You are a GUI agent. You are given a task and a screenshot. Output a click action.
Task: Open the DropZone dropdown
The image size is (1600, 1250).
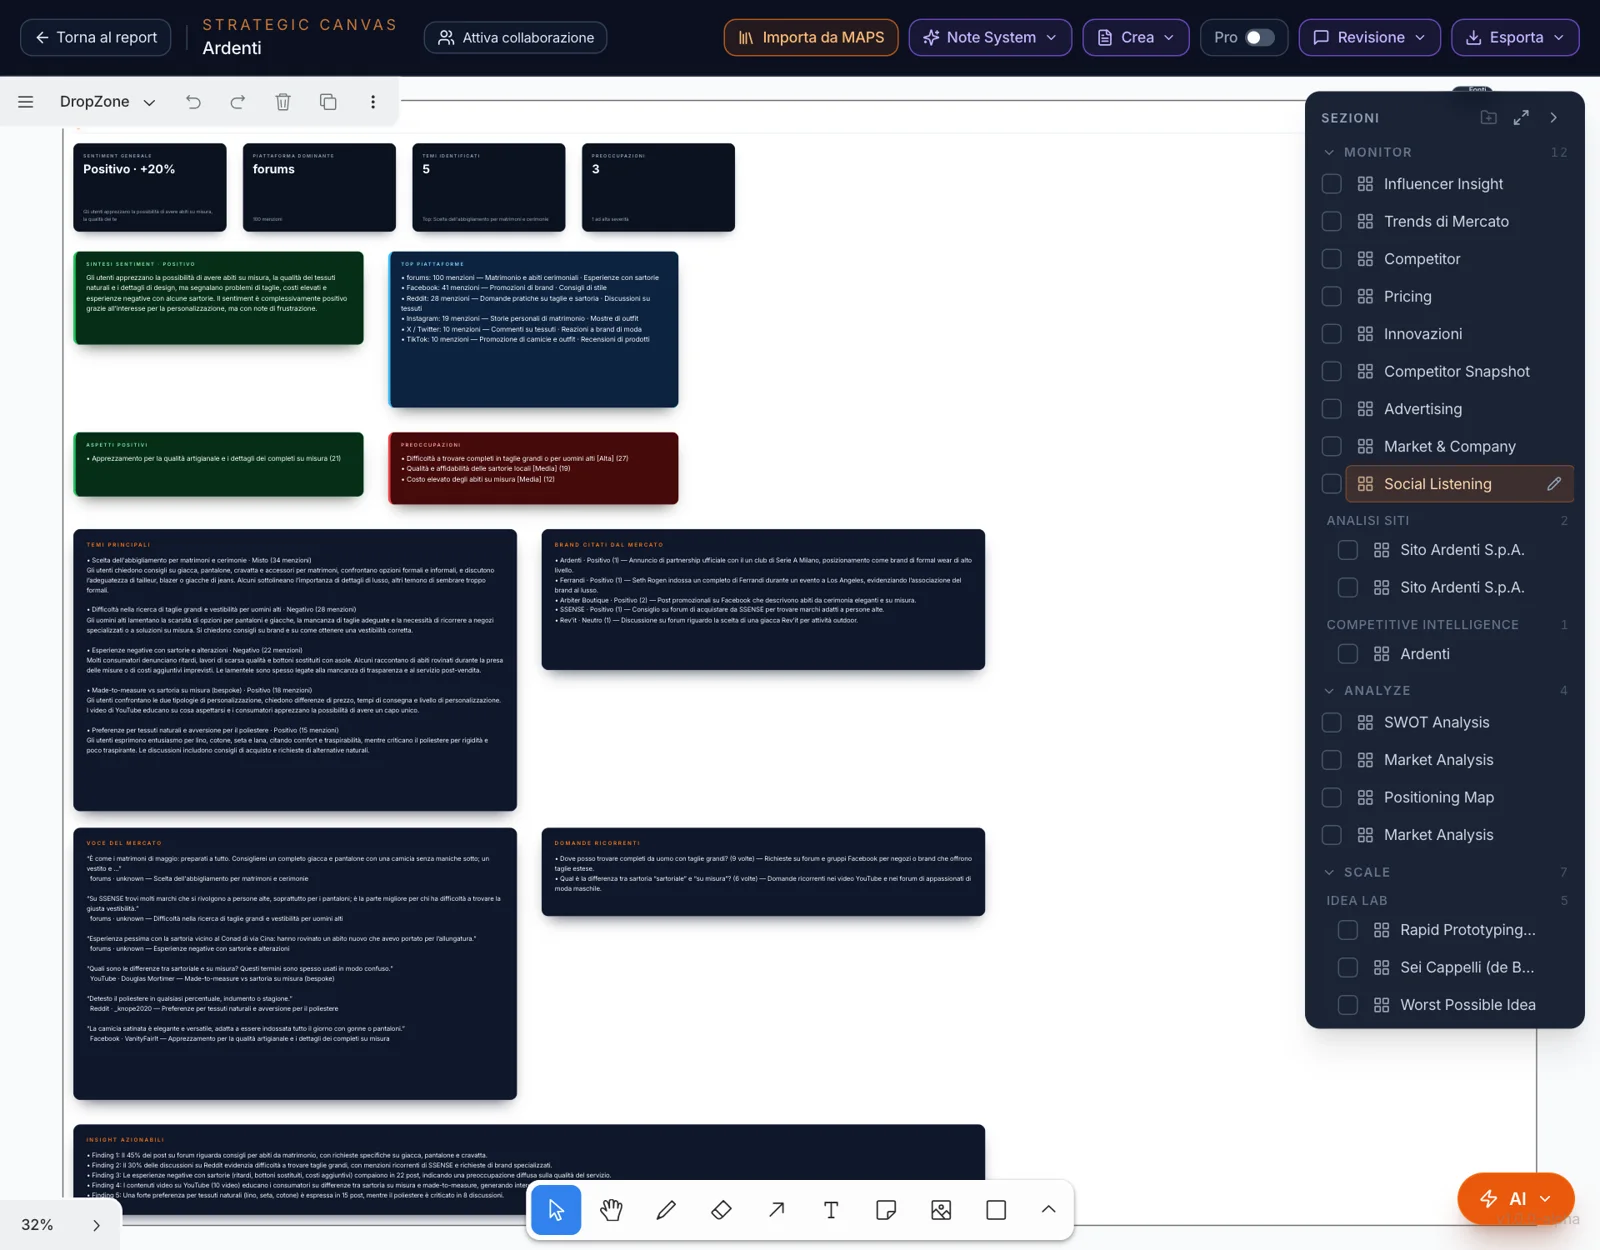point(107,102)
